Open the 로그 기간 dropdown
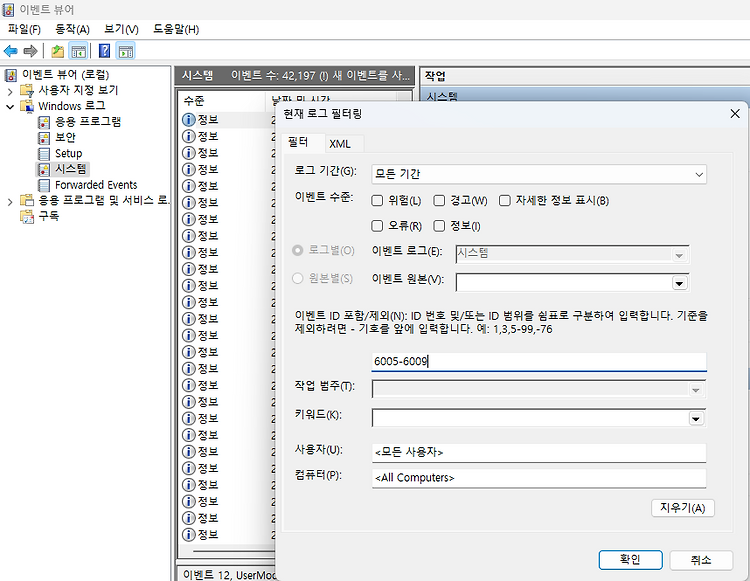Image resolution: width=750 pixels, height=581 pixels. click(539, 175)
